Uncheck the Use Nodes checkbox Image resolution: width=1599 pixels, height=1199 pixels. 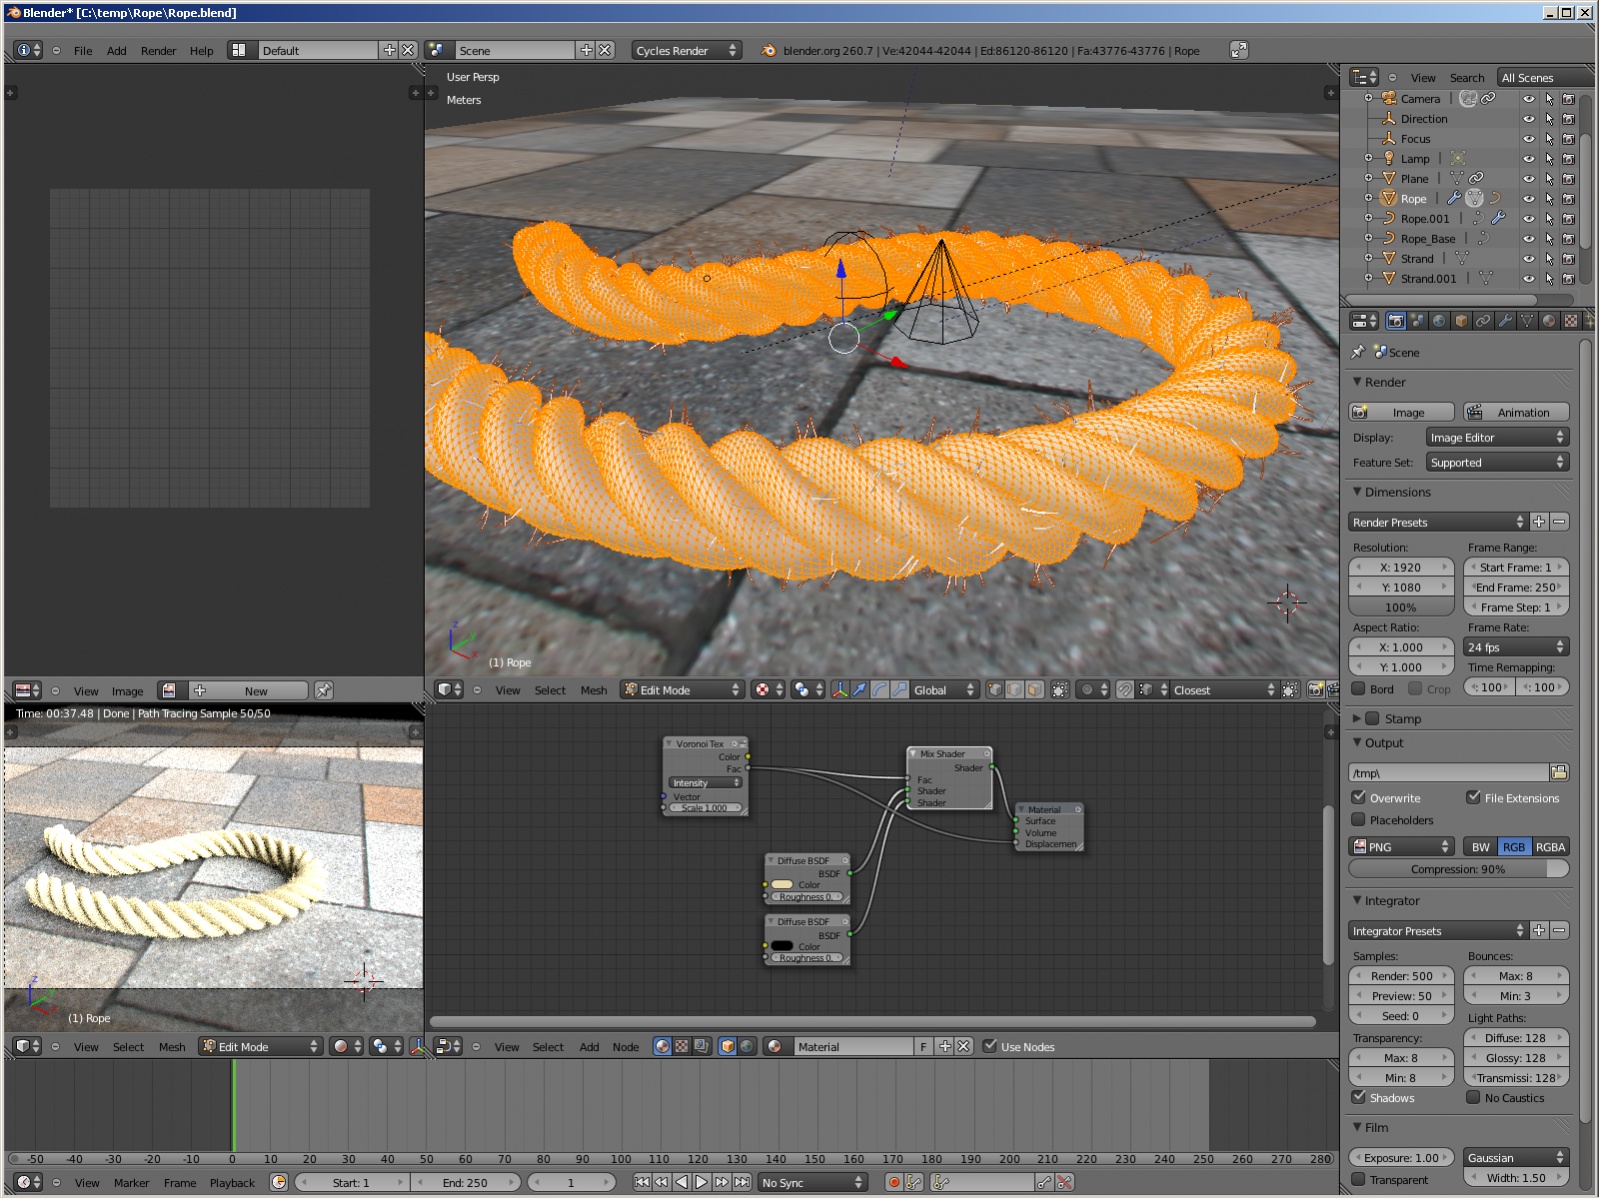point(990,1046)
